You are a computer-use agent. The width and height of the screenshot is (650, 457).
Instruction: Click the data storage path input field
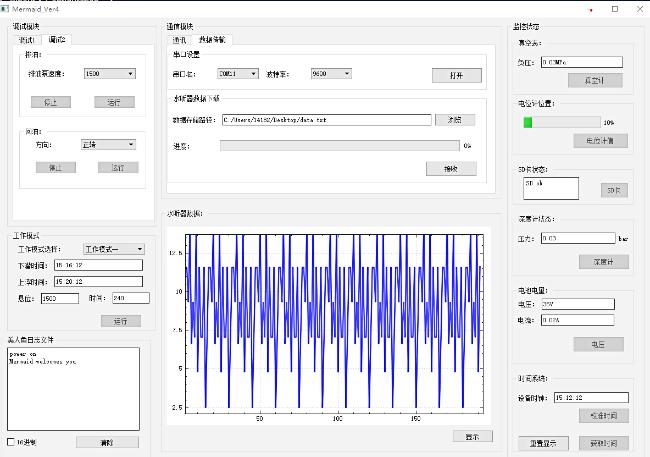coord(327,120)
